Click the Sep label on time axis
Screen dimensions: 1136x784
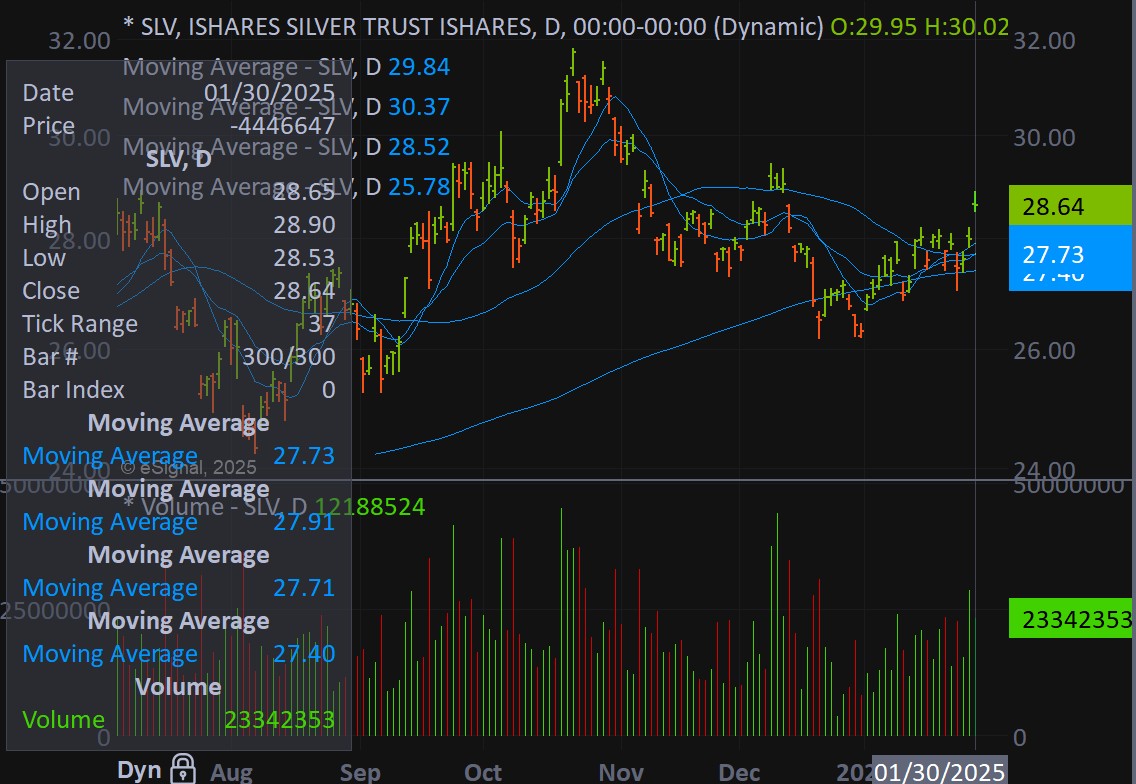coord(360,772)
